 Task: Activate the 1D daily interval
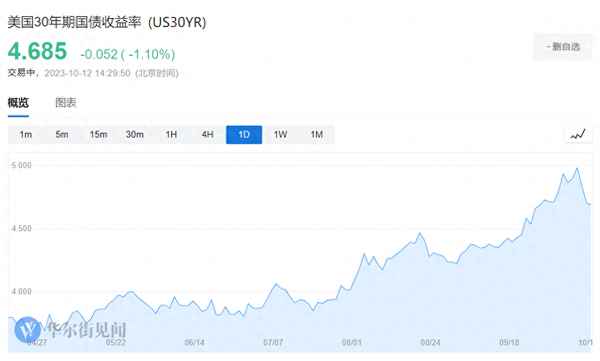pos(244,135)
